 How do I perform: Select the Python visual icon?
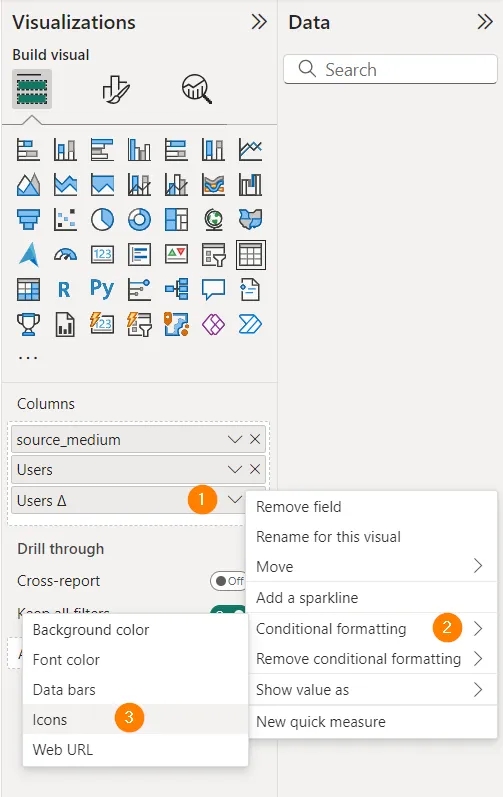point(102,289)
